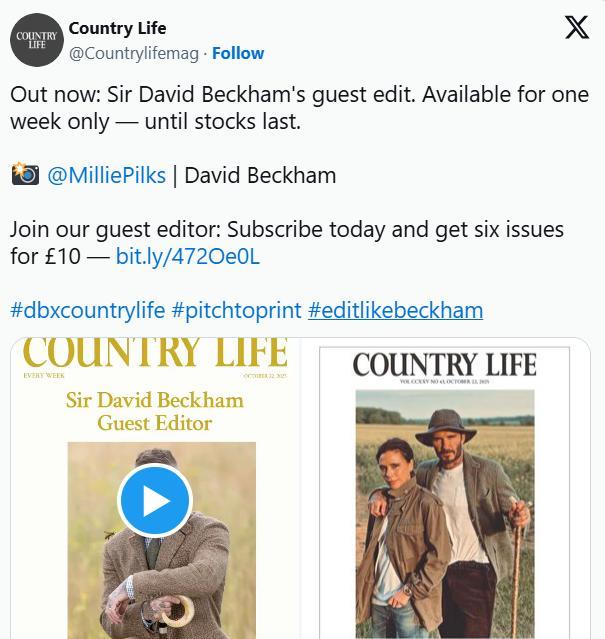Visit the @MilliePilks profile mention
Viewport: 605px width, 639px height.
pyautogui.click(x=106, y=175)
